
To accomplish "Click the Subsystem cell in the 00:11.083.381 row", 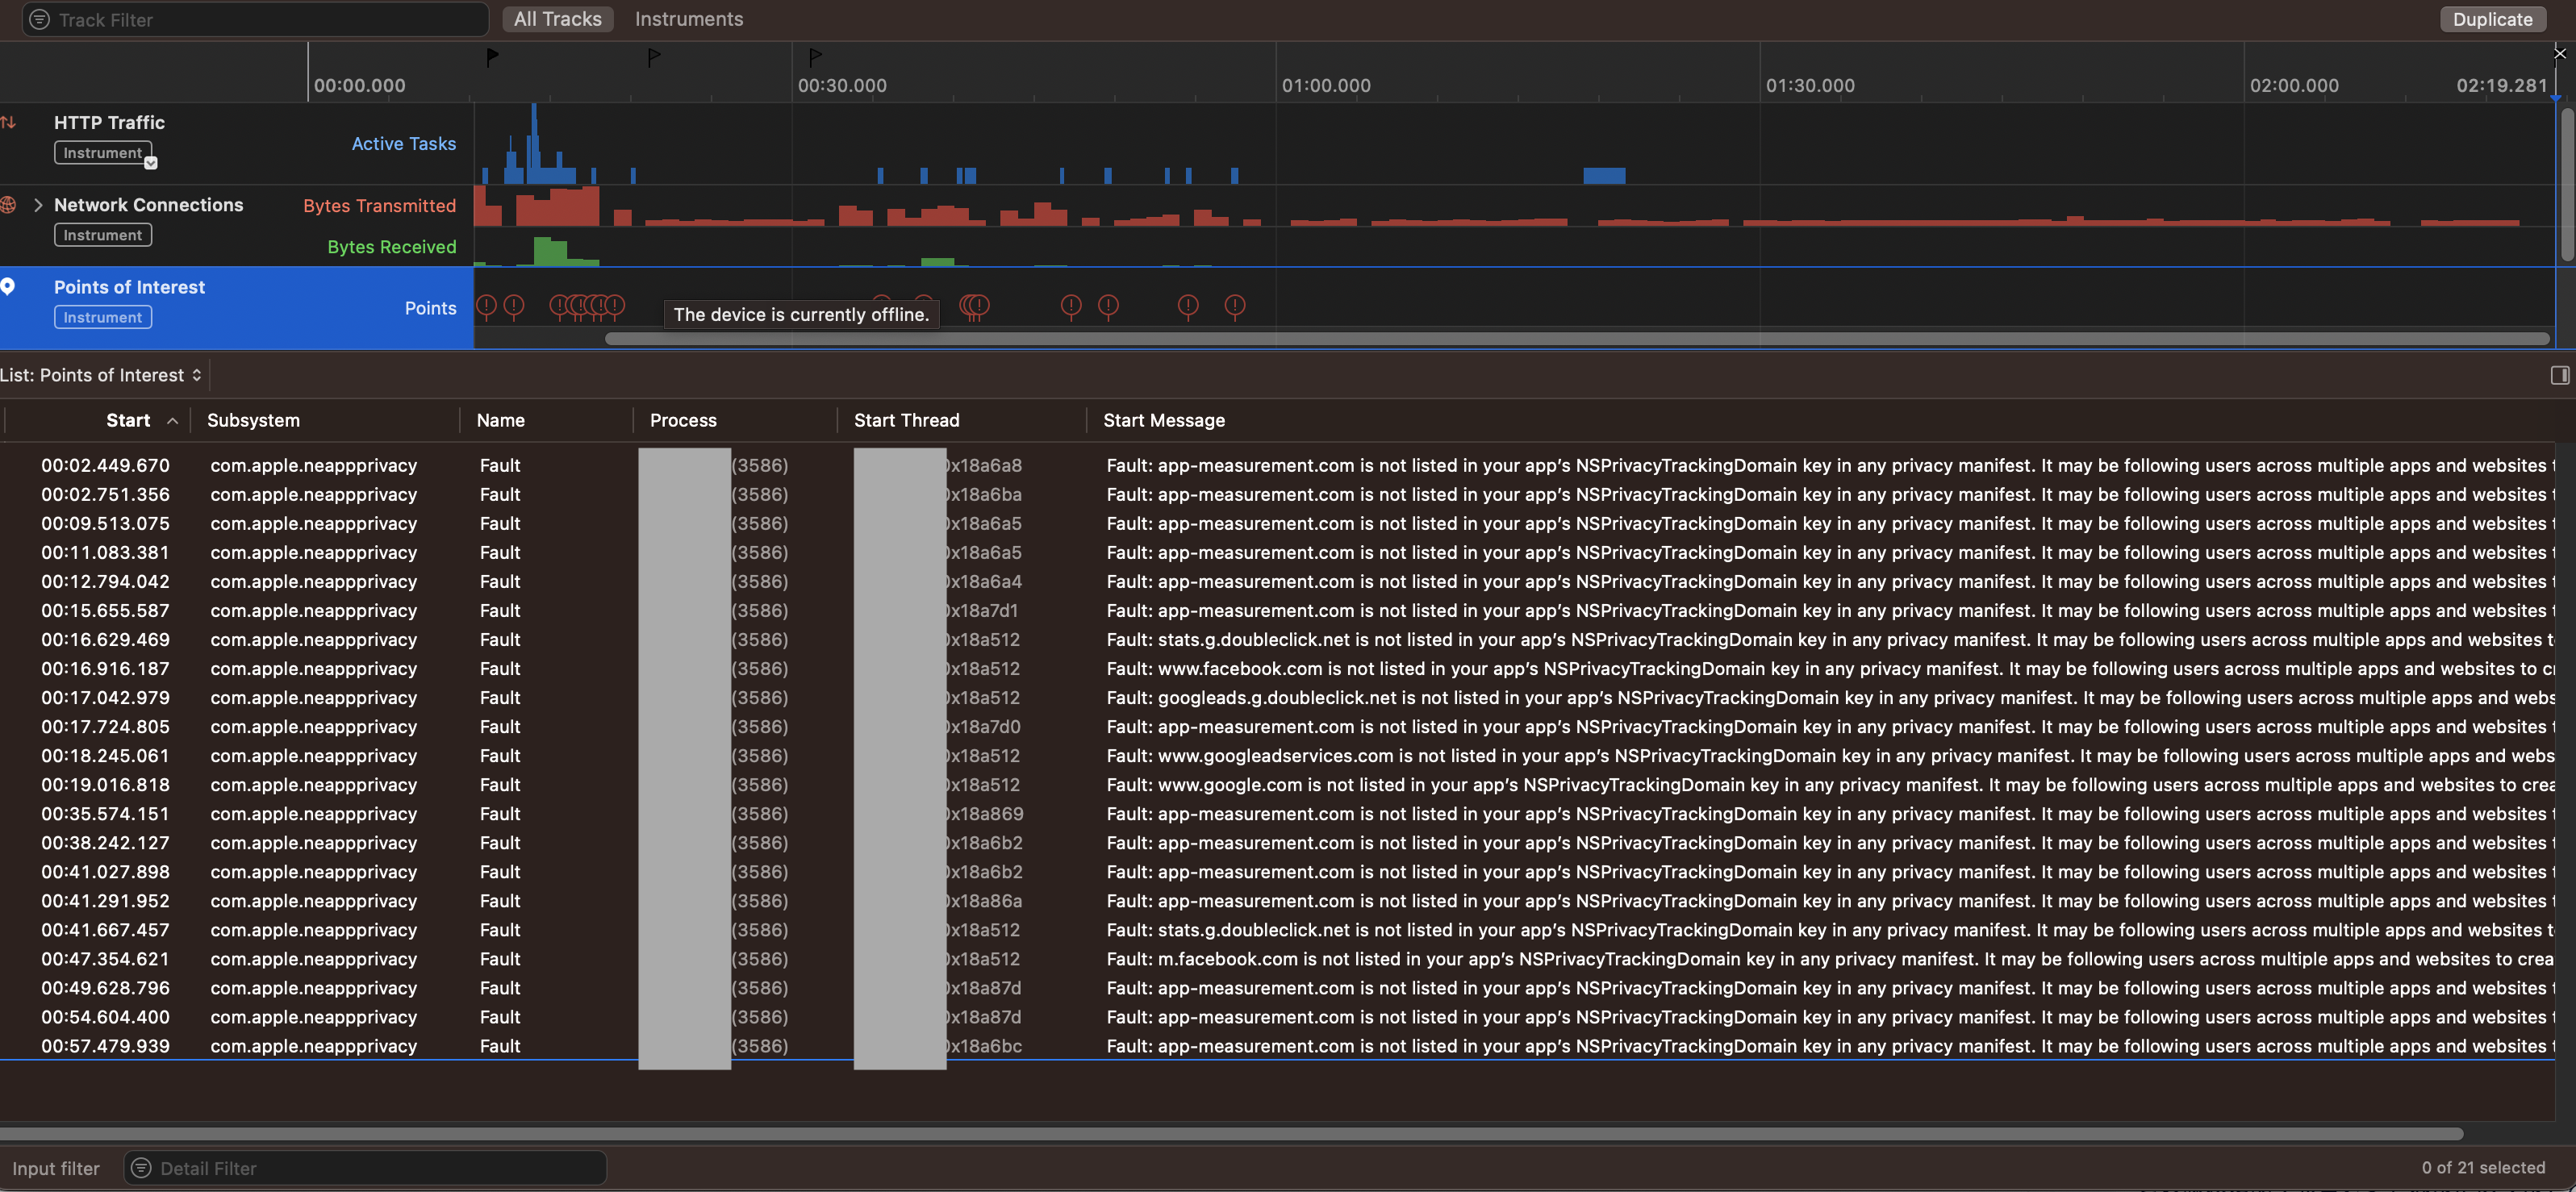I will pos(313,552).
